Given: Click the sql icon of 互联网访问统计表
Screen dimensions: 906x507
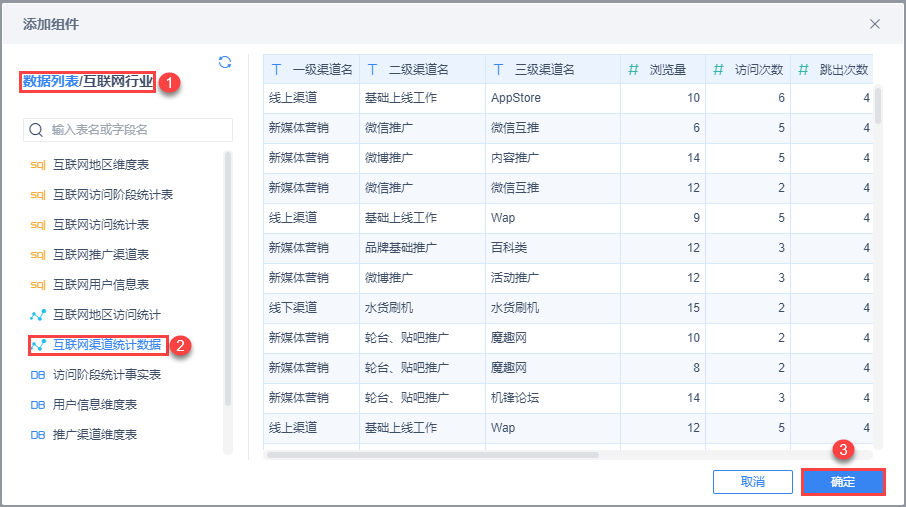Looking at the screenshot, I should [38, 225].
